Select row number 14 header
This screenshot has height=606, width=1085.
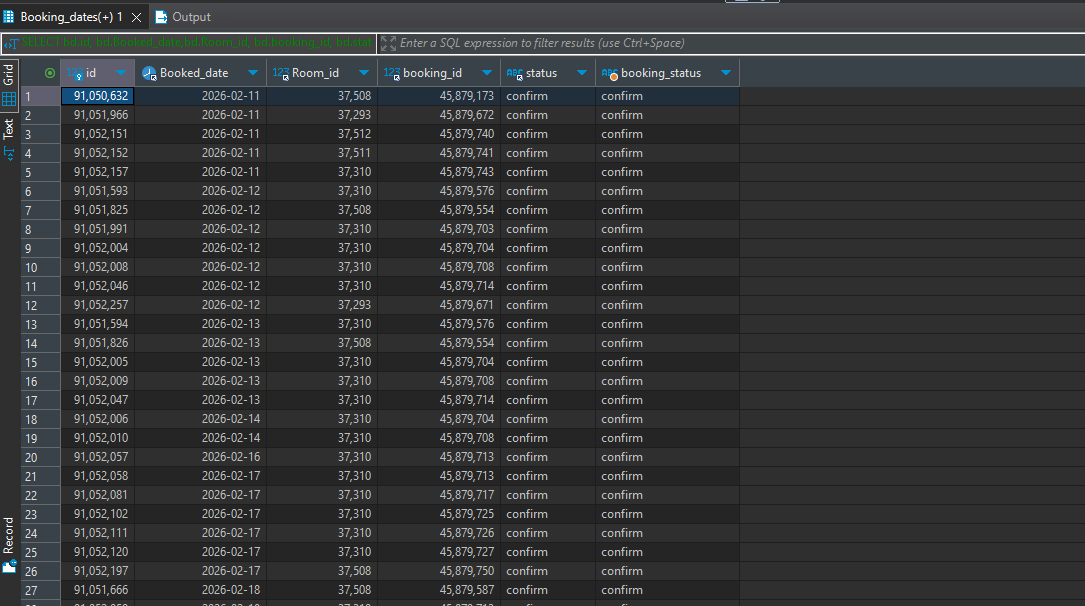point(40,343)
